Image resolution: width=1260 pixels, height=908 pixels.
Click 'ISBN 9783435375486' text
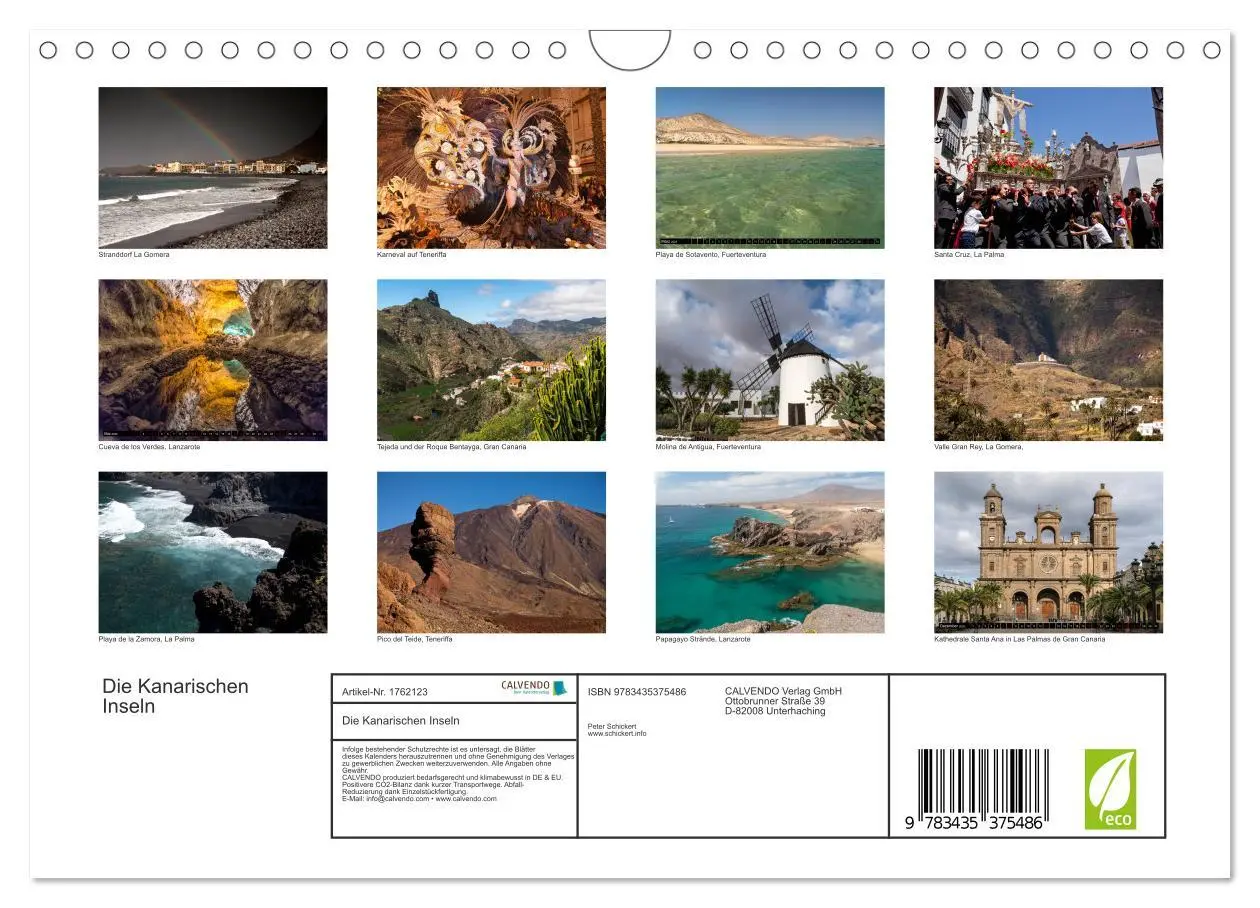tap(637, 692)
